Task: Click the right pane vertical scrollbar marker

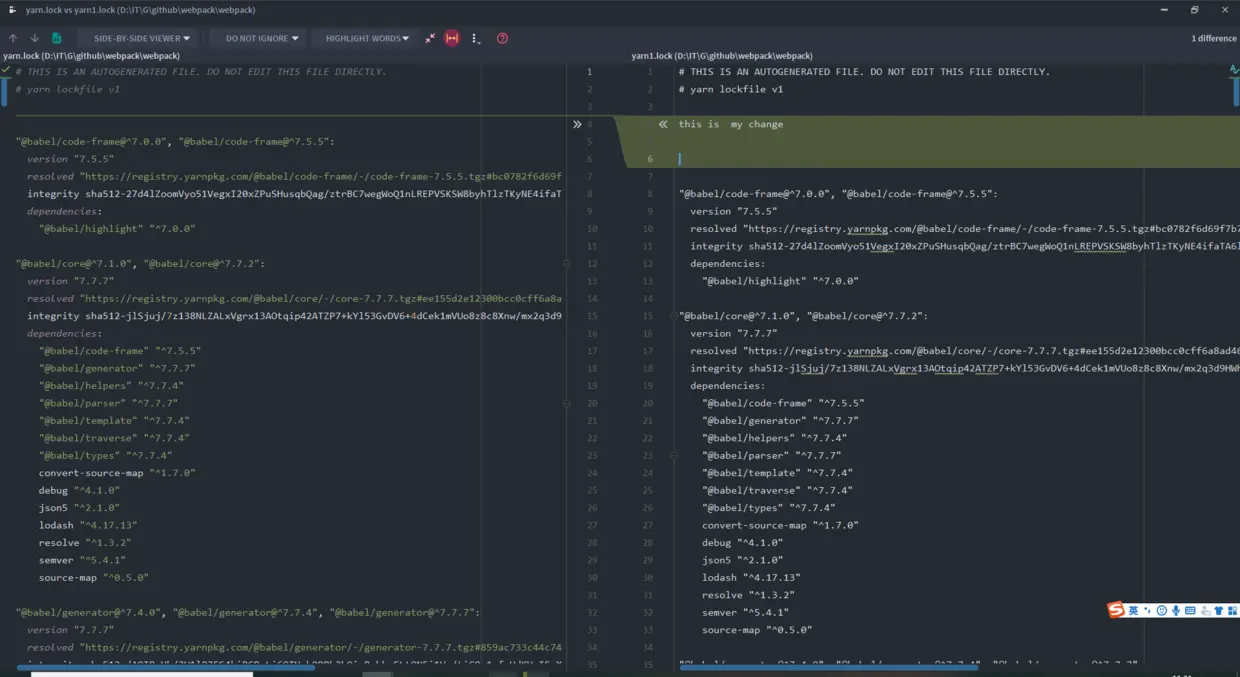Action: (x=1236, y=93)
